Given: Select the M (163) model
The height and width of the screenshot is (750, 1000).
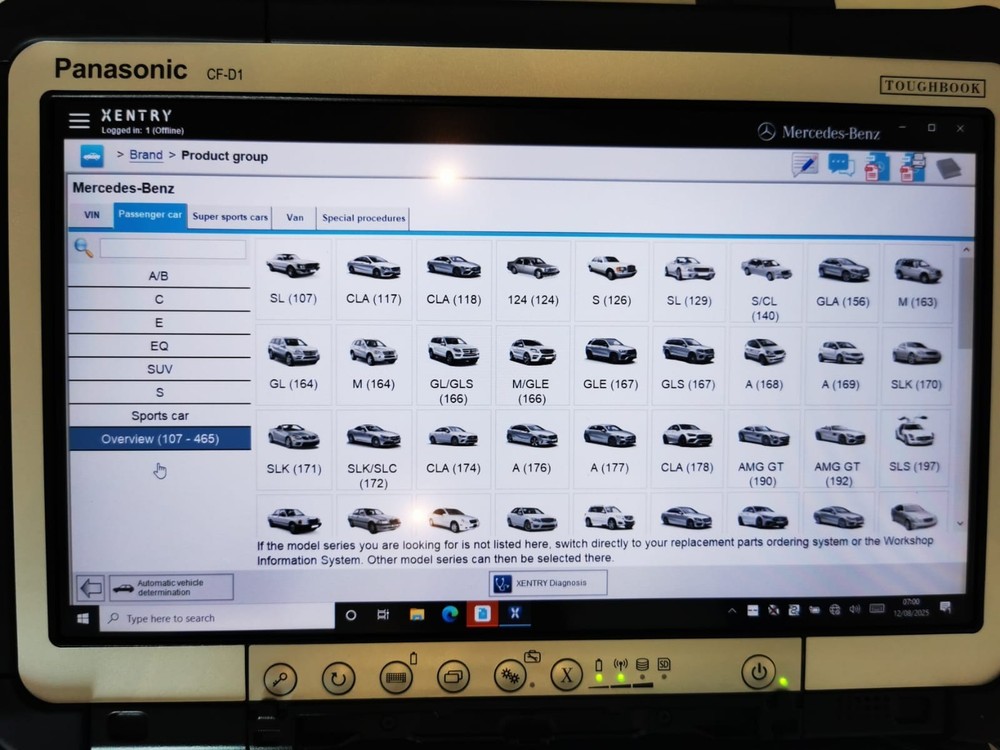Looking at the screenshot, I should pos(918,284).
